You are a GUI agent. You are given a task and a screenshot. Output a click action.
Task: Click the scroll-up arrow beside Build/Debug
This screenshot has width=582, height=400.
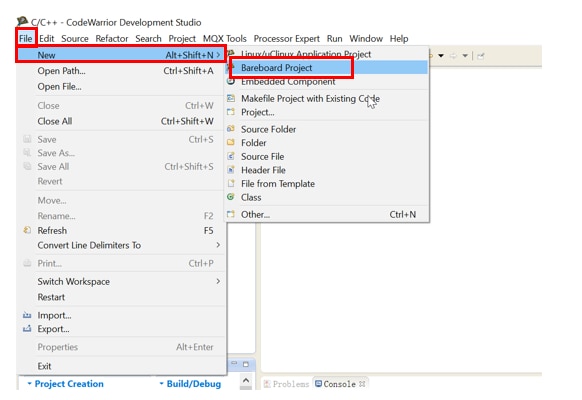[x=246, y=380]
